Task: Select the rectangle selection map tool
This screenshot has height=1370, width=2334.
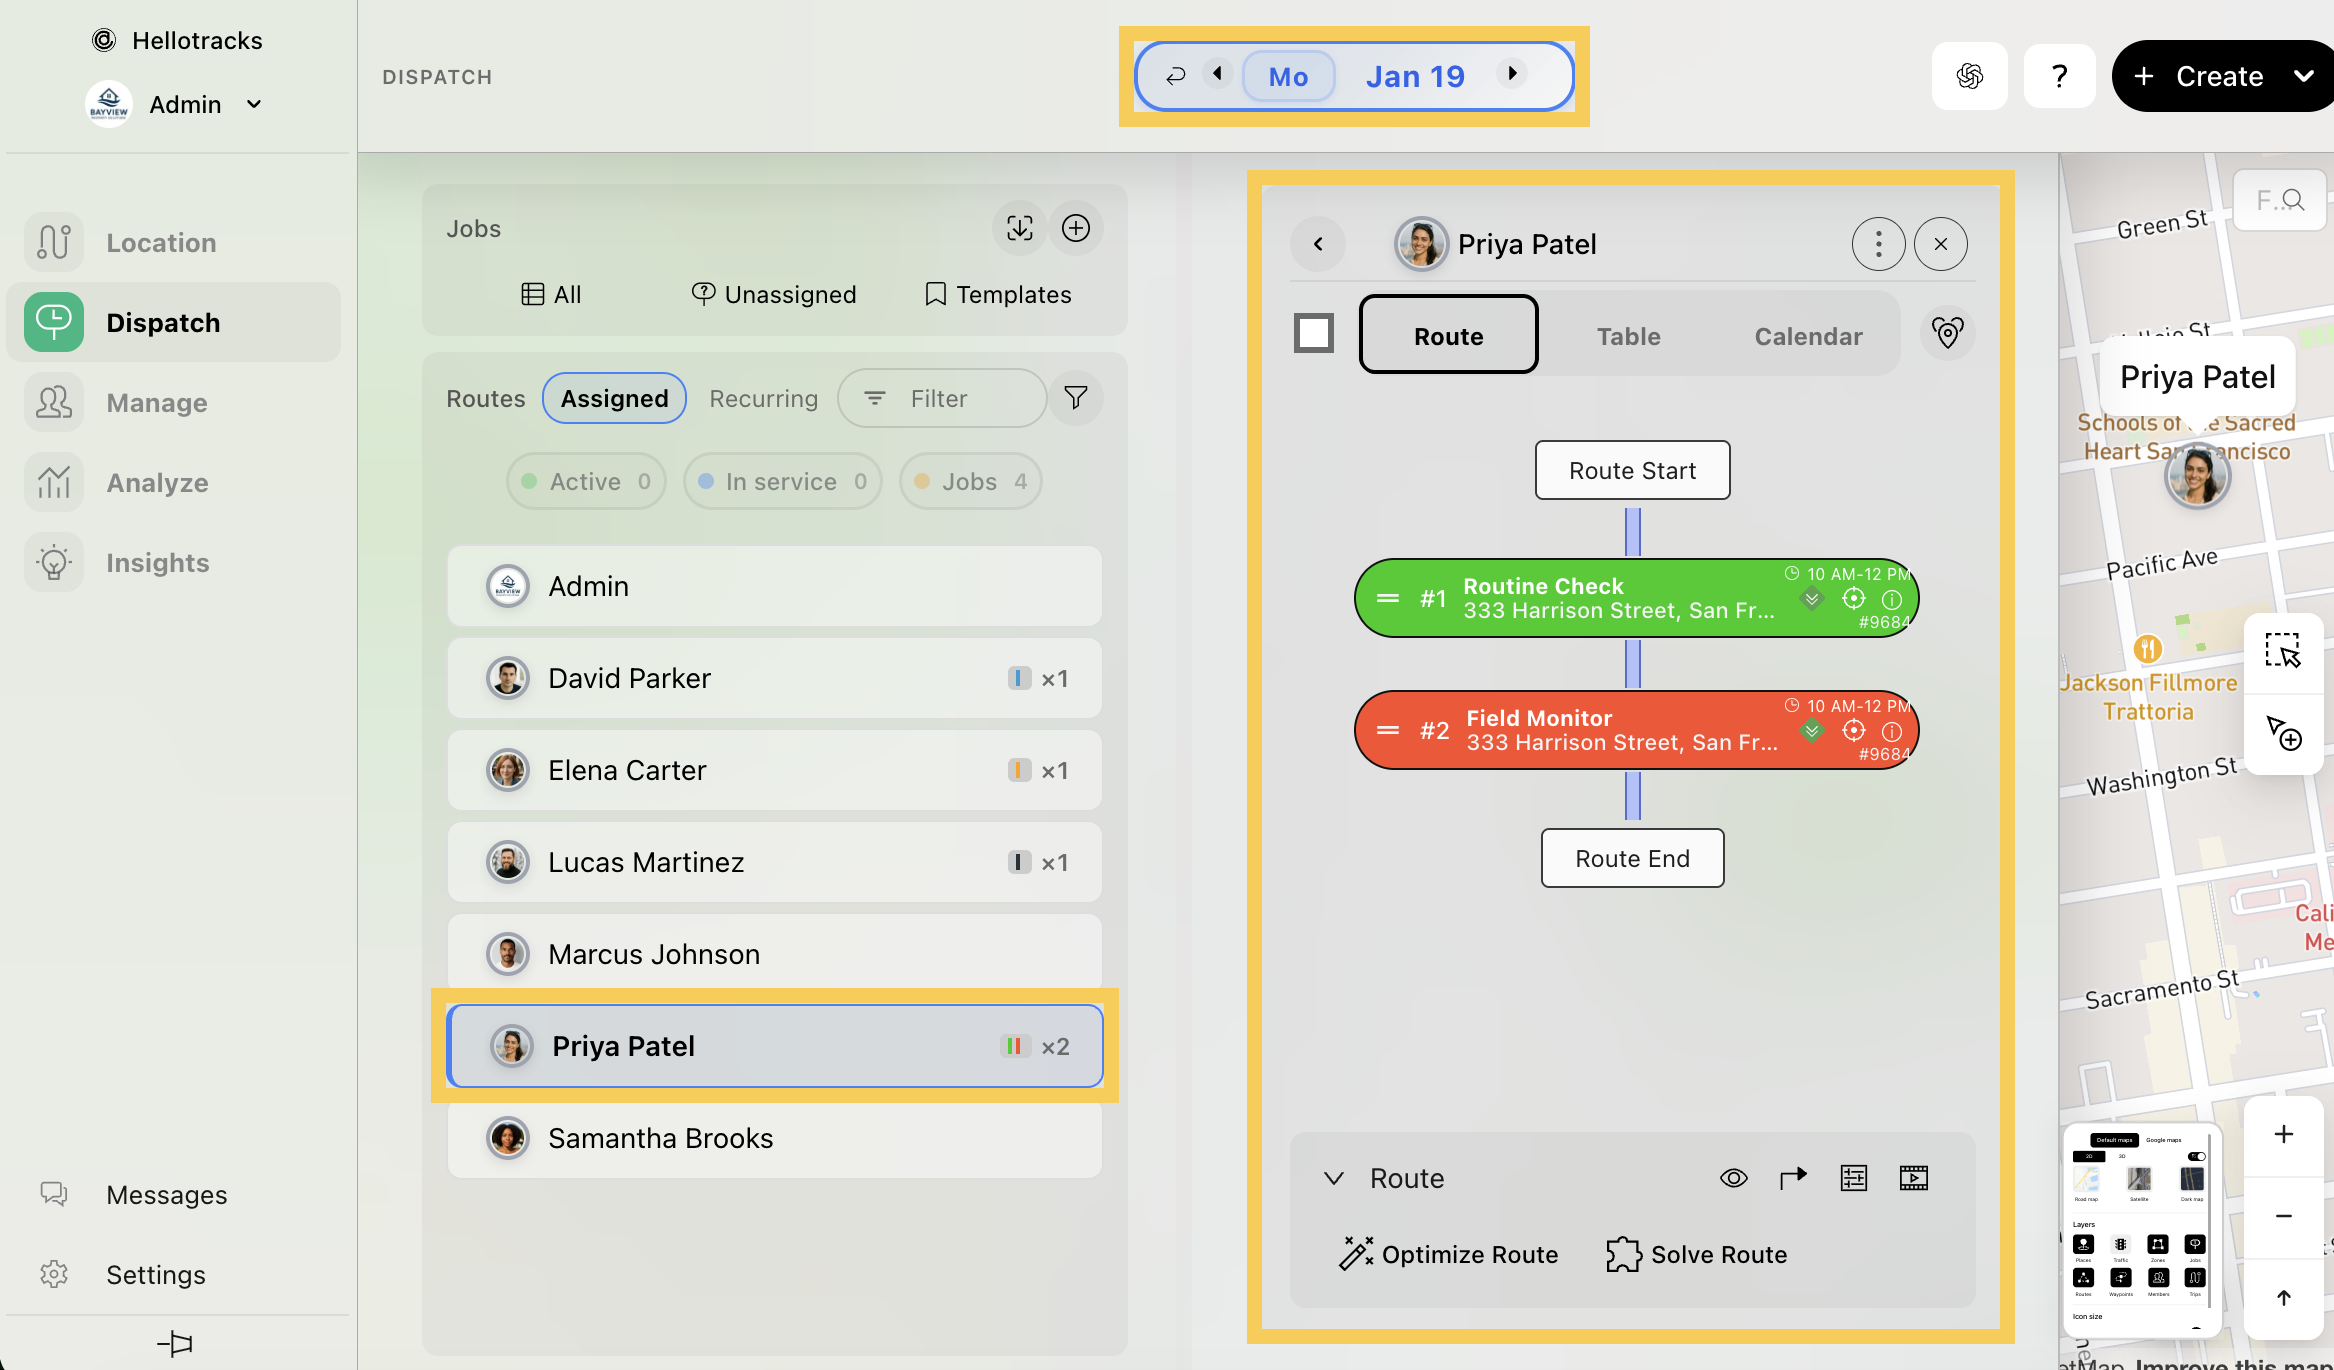Action: click(x=2283, y=651)
